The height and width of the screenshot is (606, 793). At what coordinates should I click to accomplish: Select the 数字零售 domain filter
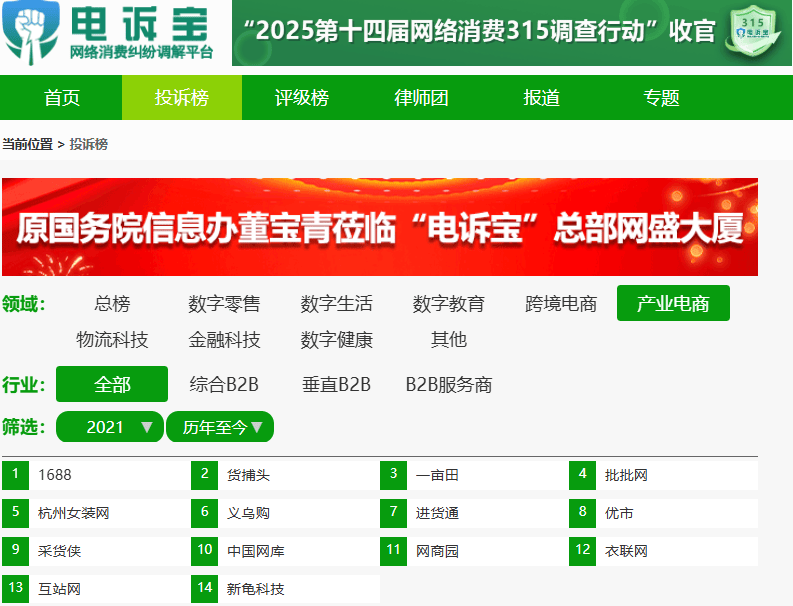point(224,304)
